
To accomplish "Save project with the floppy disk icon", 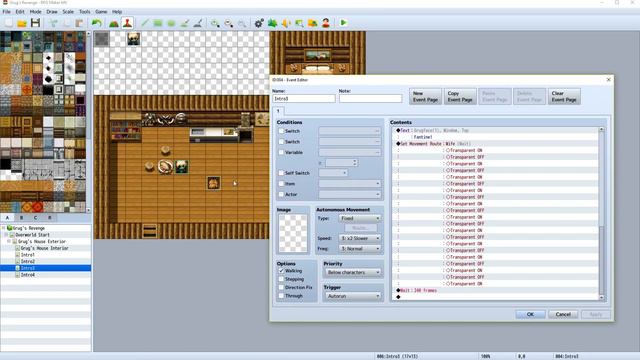I will pos(36,23).
